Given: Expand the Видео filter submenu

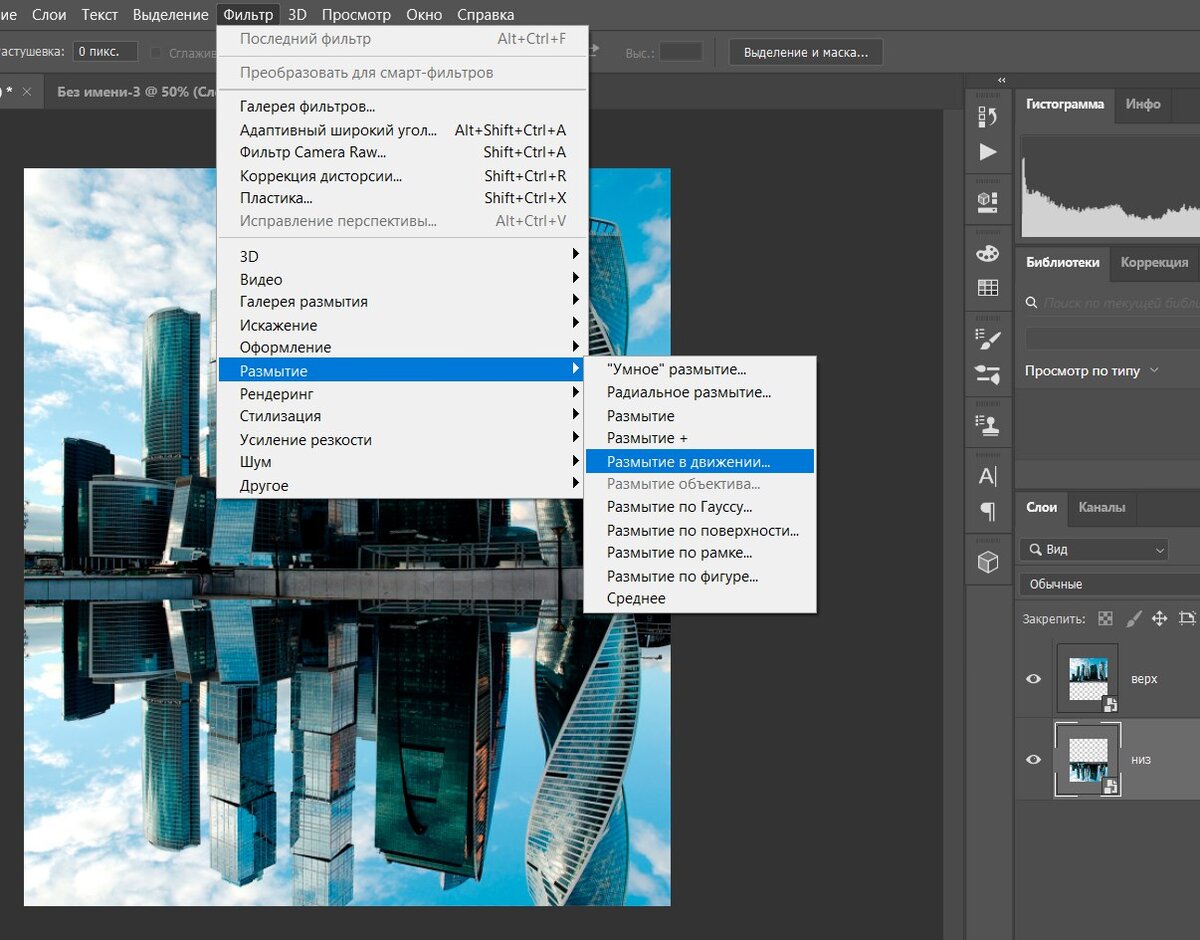Looking at the screenshot, I should coord(575,278).
